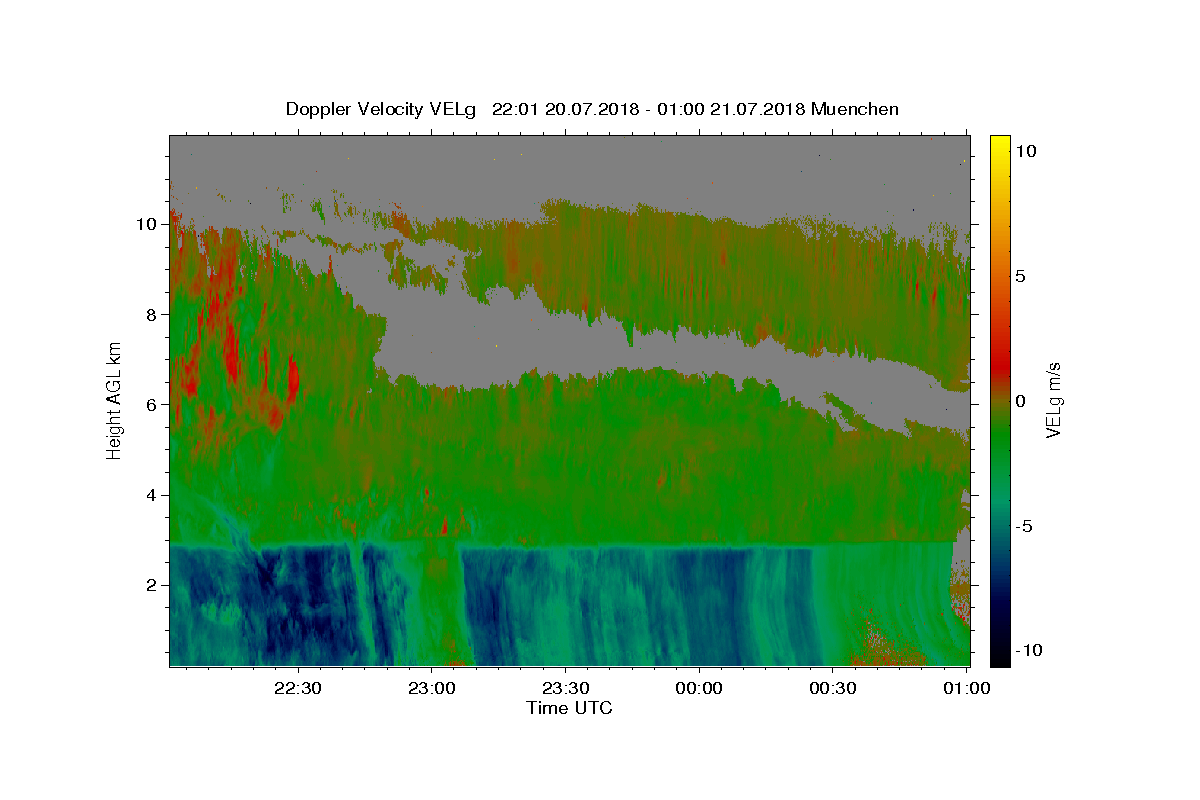Click height tick label '6'
The height and width of the screenshot is (800, 1200).
[152, 404]
